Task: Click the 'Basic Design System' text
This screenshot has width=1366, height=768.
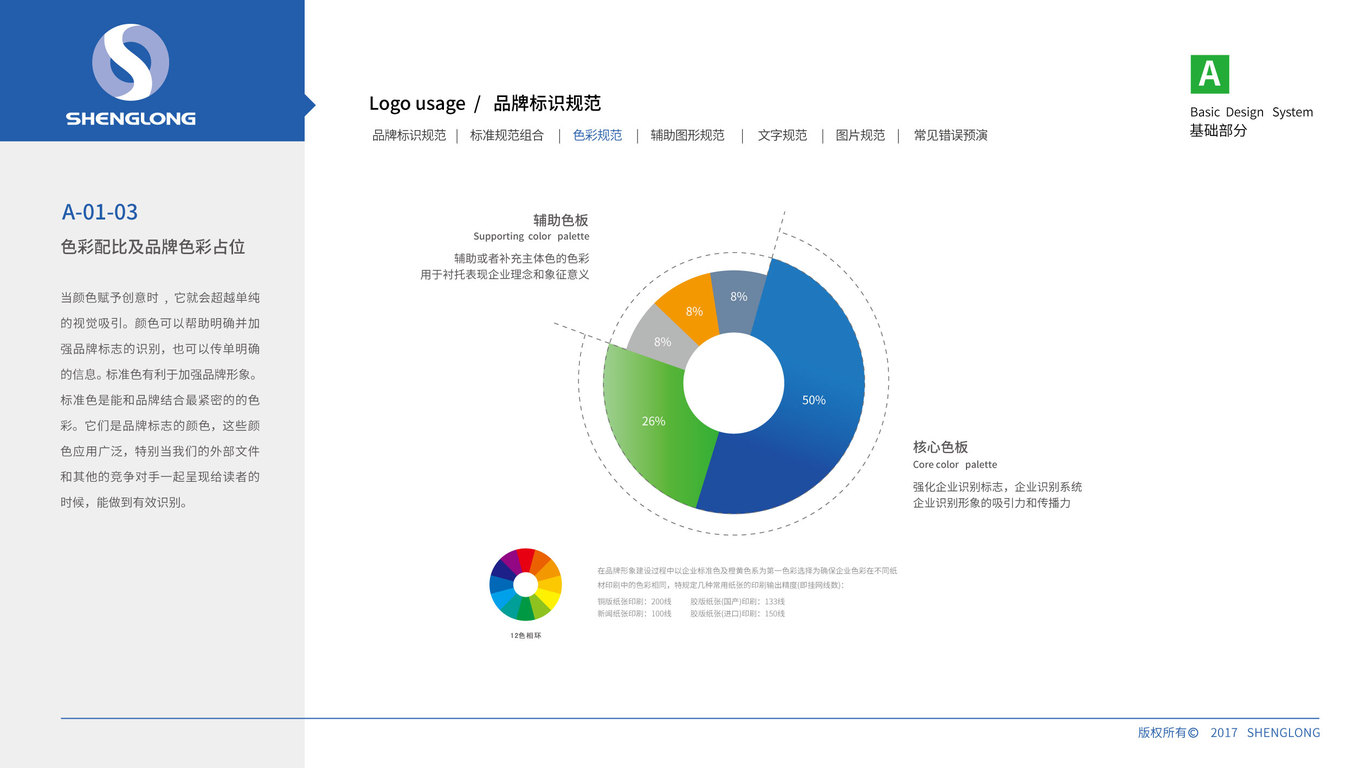Action: pyautogui.click(x=1251, y=112)
